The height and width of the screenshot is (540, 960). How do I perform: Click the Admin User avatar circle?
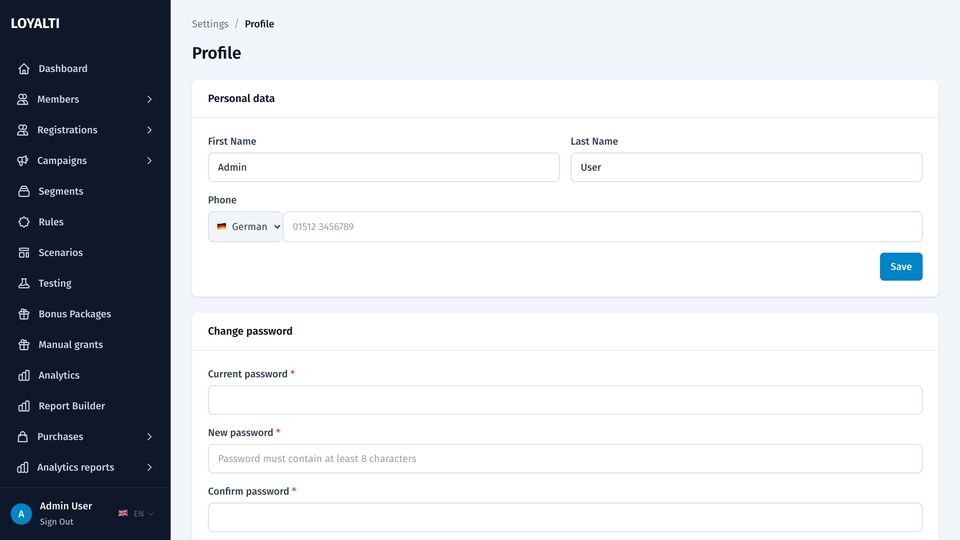(x=21, y=514)
